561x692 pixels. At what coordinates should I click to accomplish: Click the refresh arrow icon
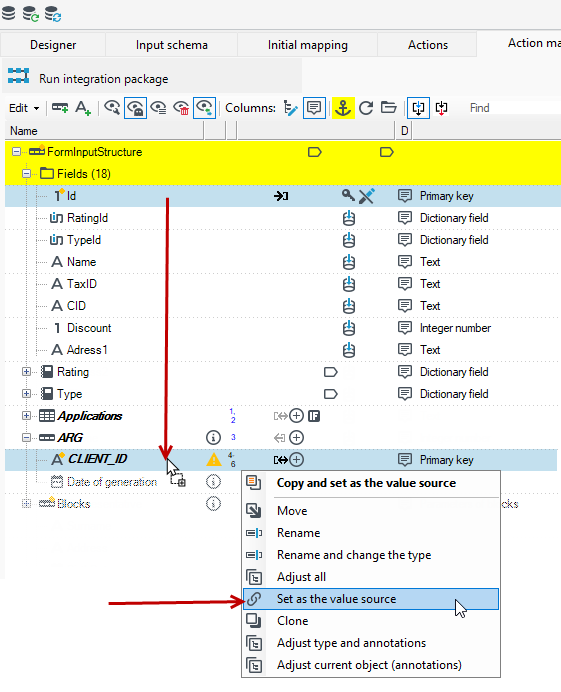pos(366,108)
